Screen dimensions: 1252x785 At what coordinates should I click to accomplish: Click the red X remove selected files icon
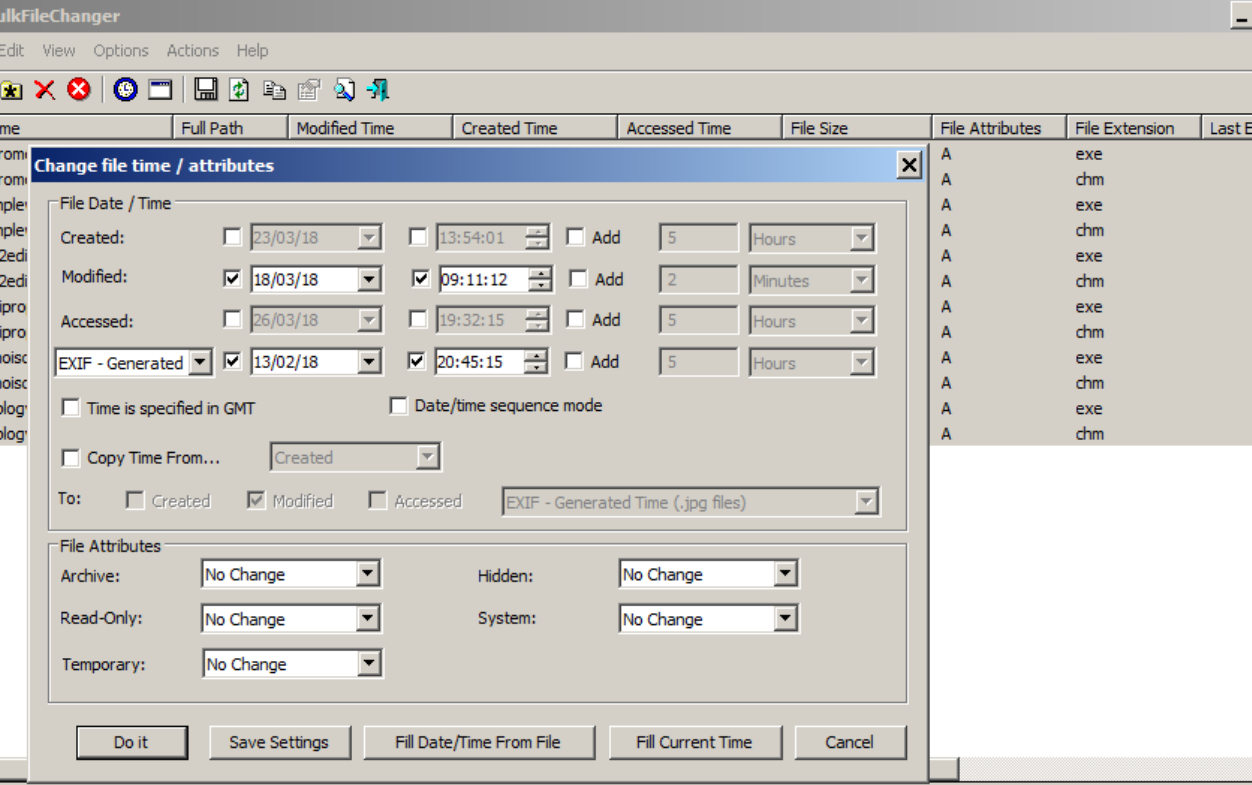tap(45, 90)
